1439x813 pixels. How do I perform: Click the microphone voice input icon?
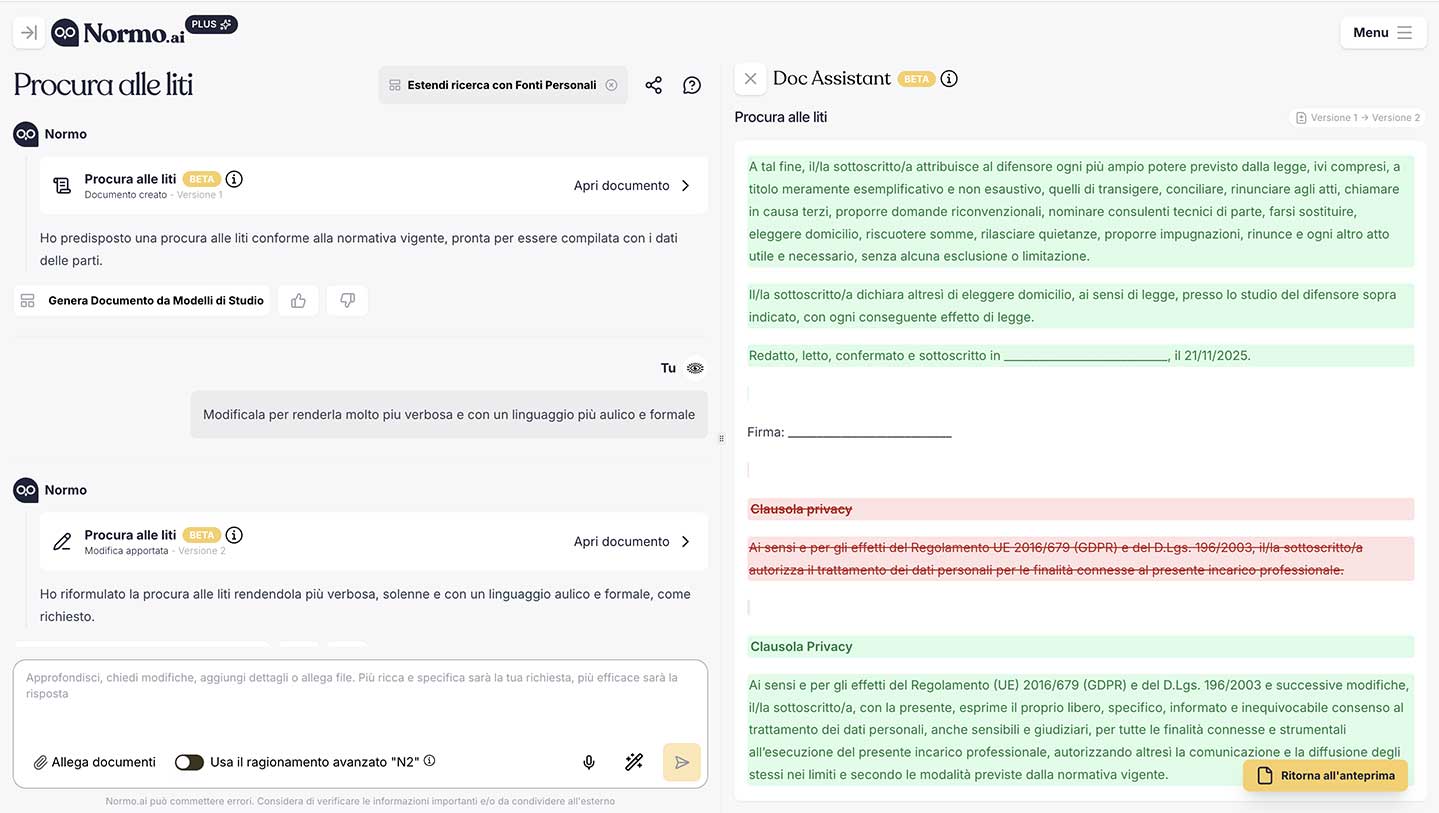[x=589, y=762]
